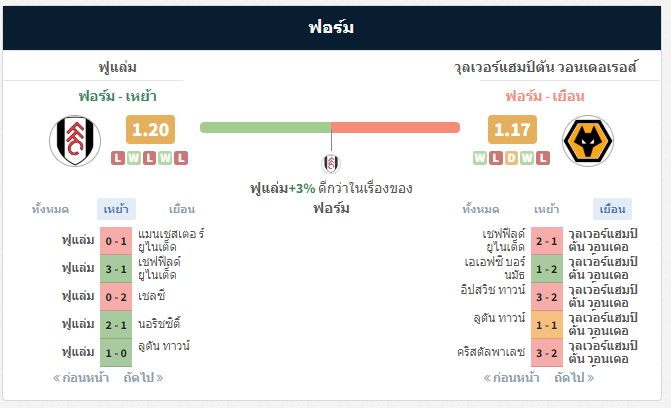Click the Fulham club crest logo
The width and height of the screenshot is (671, 408).
(x=75, y=141)
